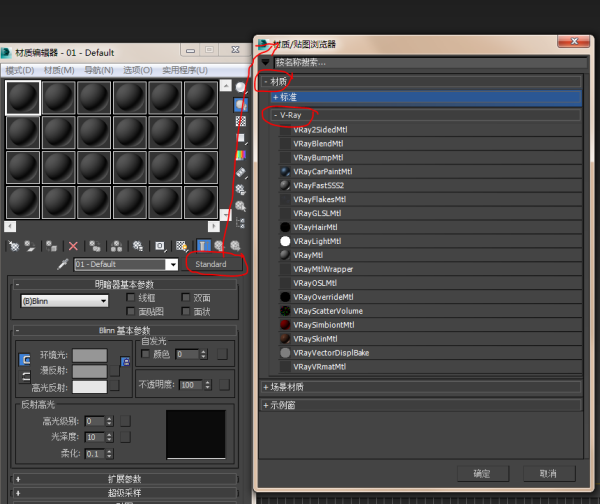This screenshot has width=600, height=504.
Task: Click the 按名称搜索 search field
Action: coord(431,62)
